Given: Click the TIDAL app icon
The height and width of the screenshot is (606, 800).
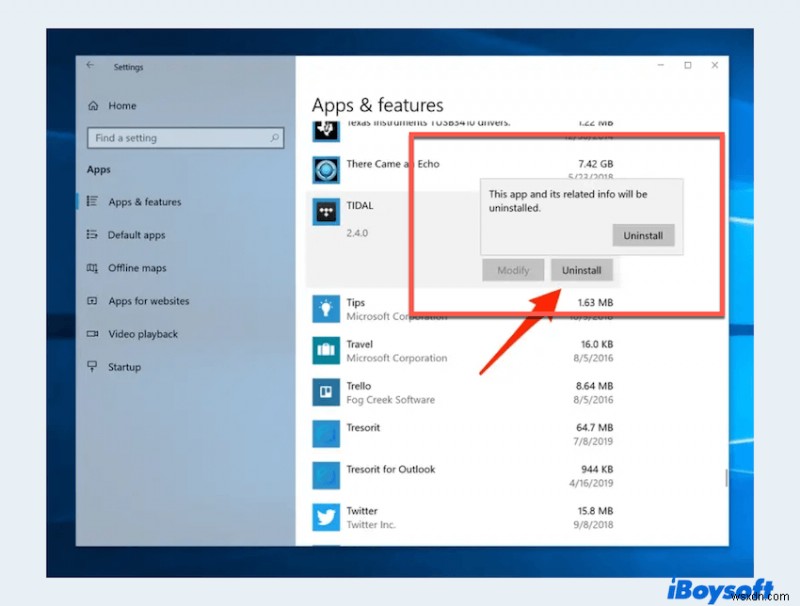Looking at the screenshot, I should pyautogui.click(x=326, y=212).
